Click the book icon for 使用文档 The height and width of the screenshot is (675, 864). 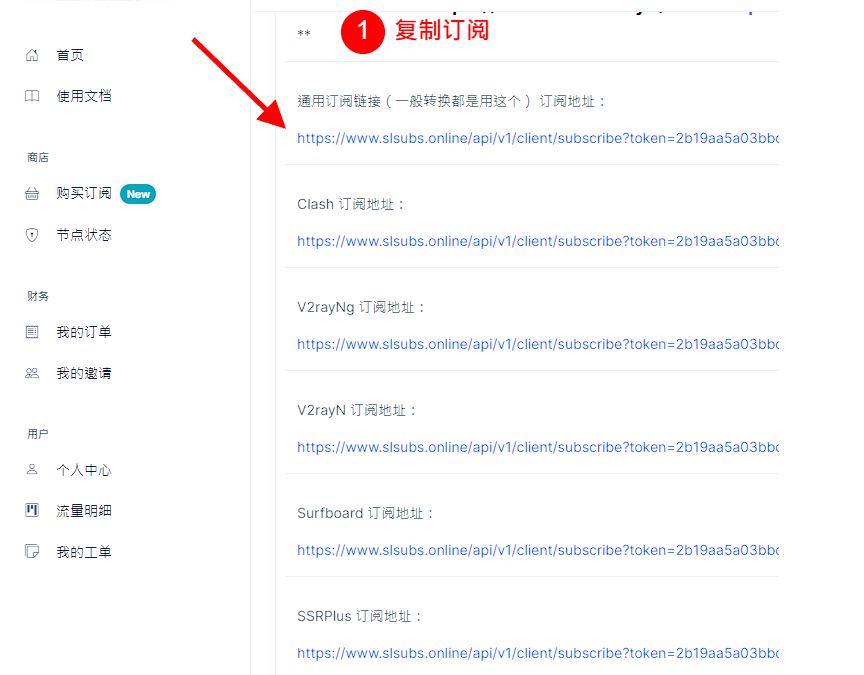coord(32,96)
